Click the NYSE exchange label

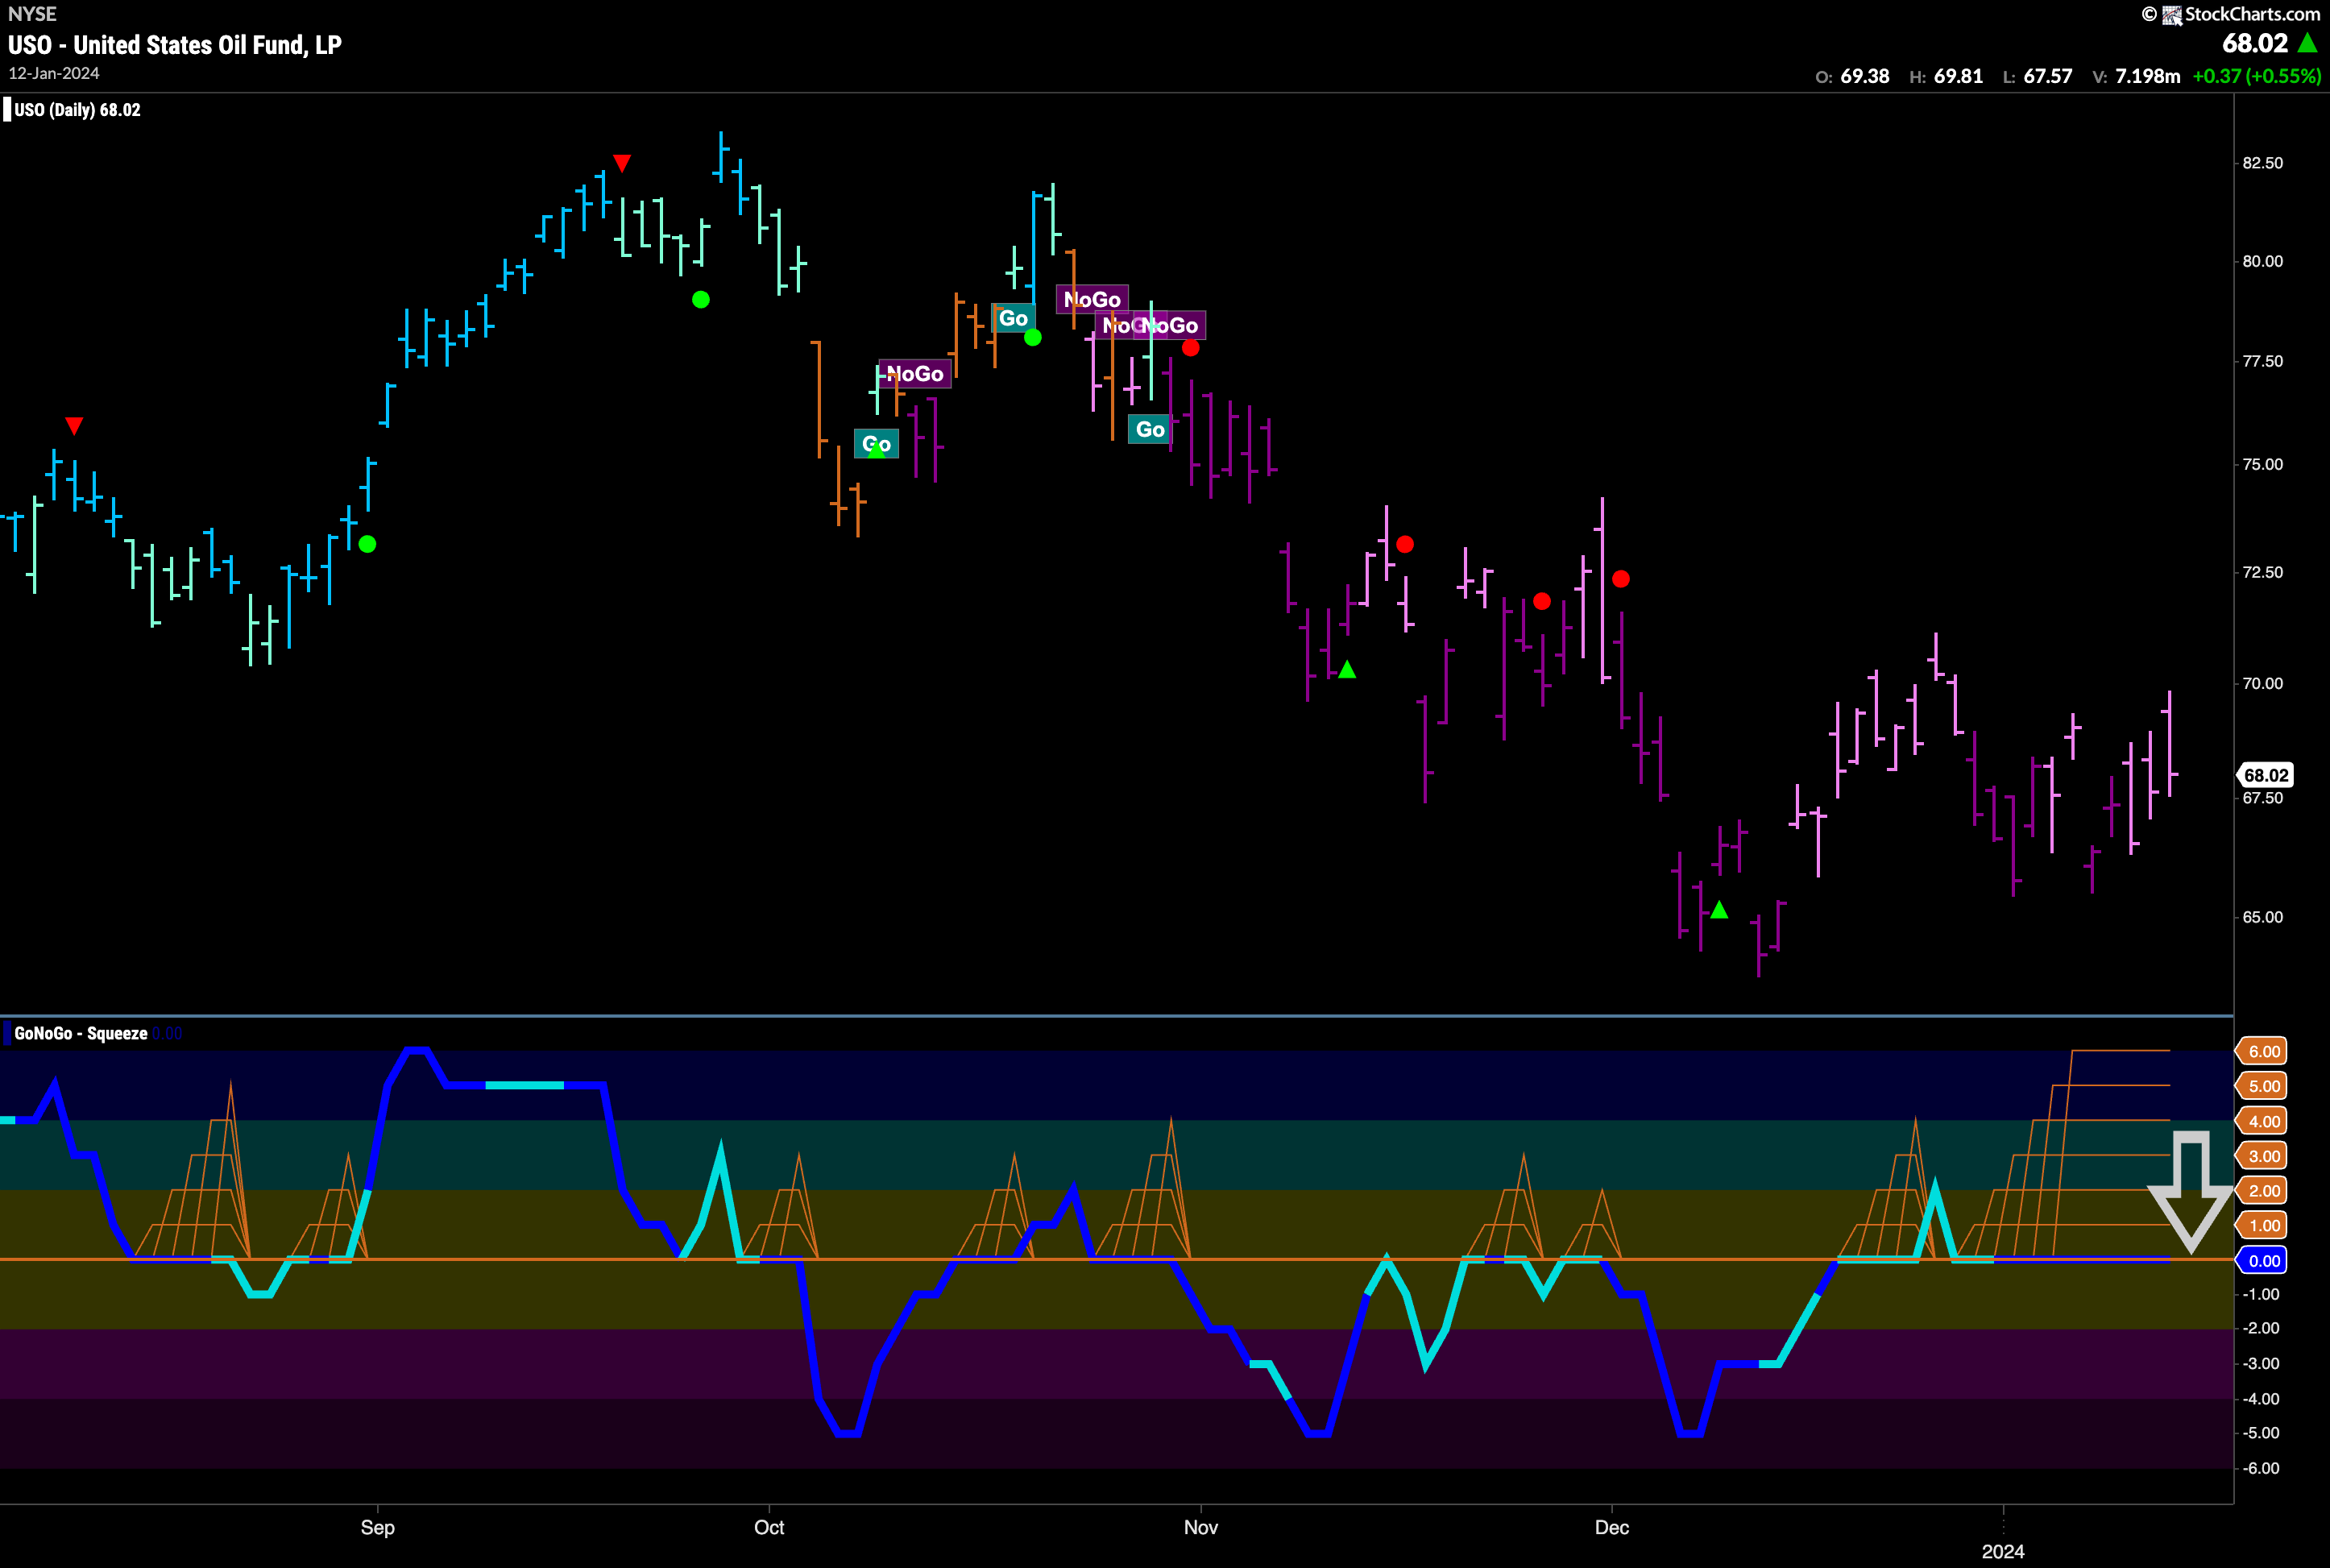pos(32,14)
